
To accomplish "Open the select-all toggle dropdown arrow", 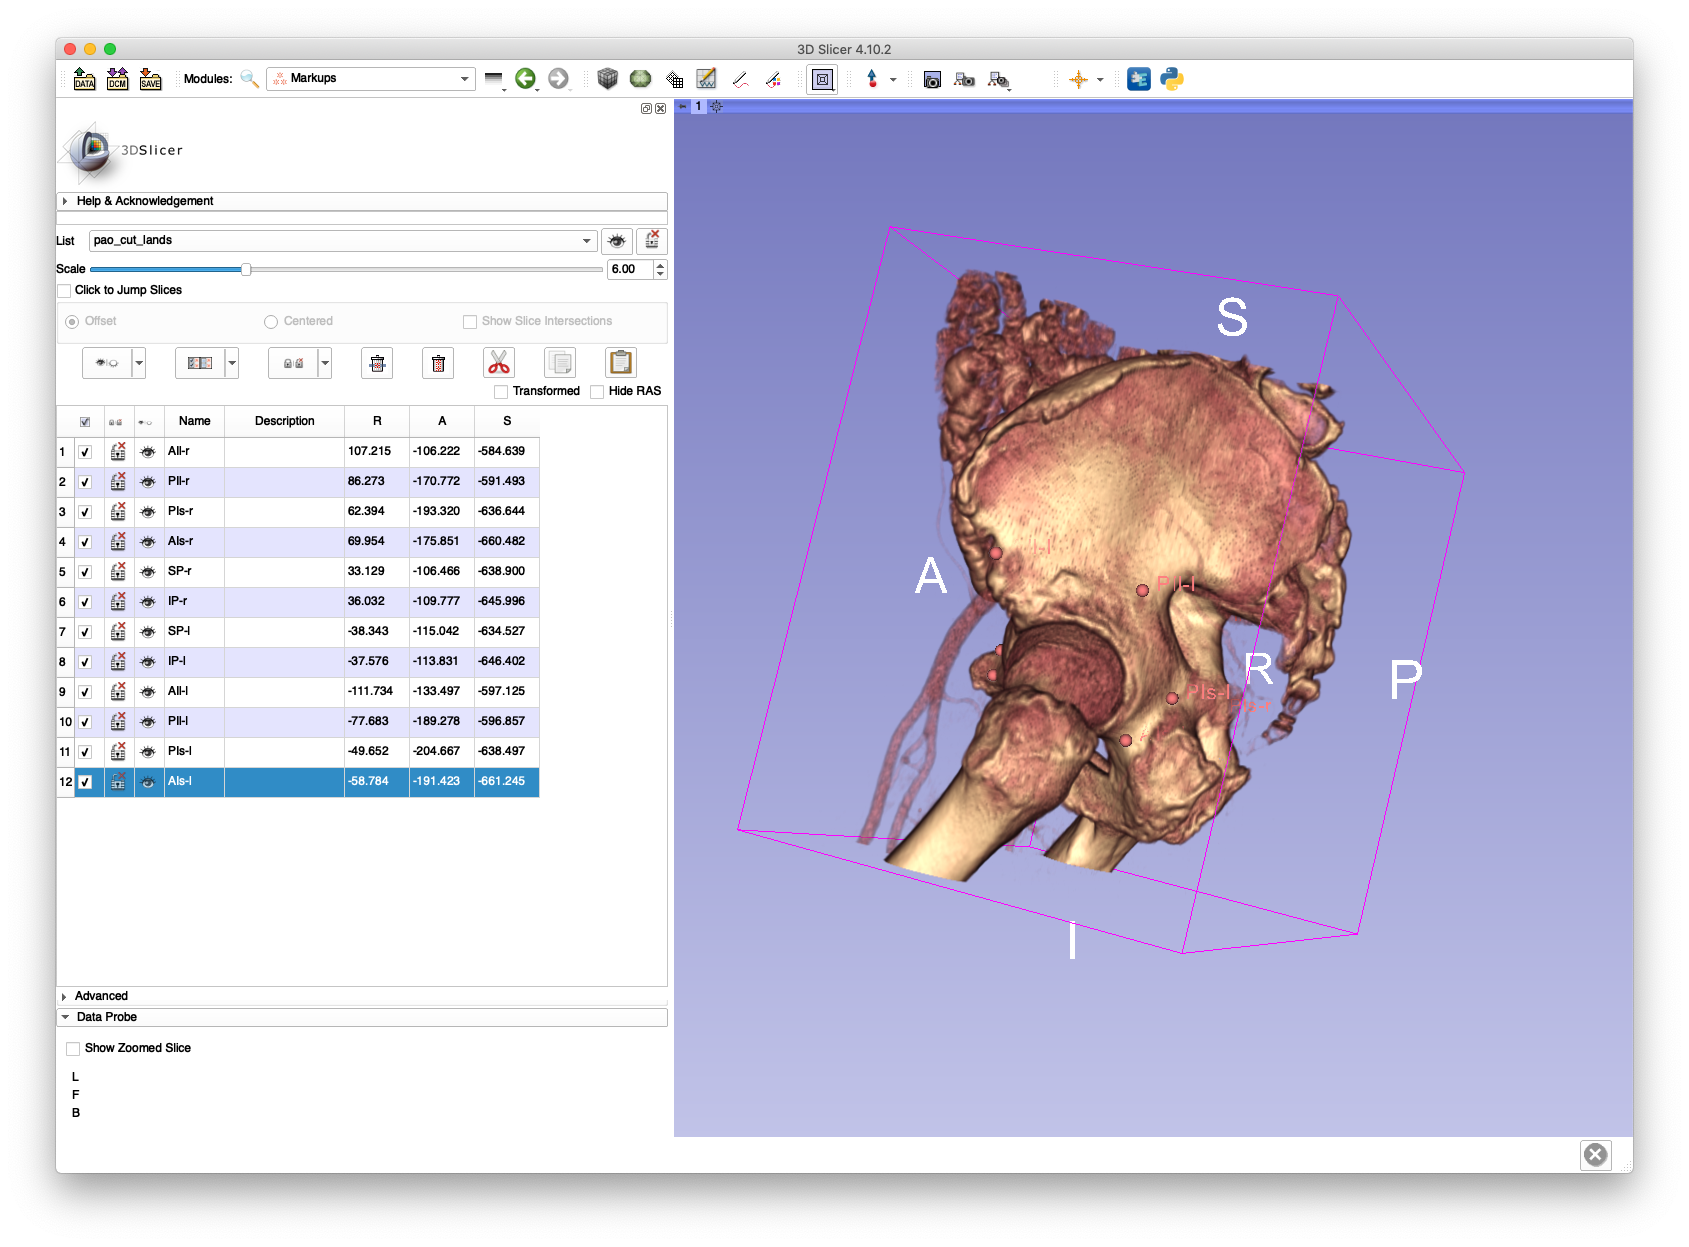I will tap(232, 363).
